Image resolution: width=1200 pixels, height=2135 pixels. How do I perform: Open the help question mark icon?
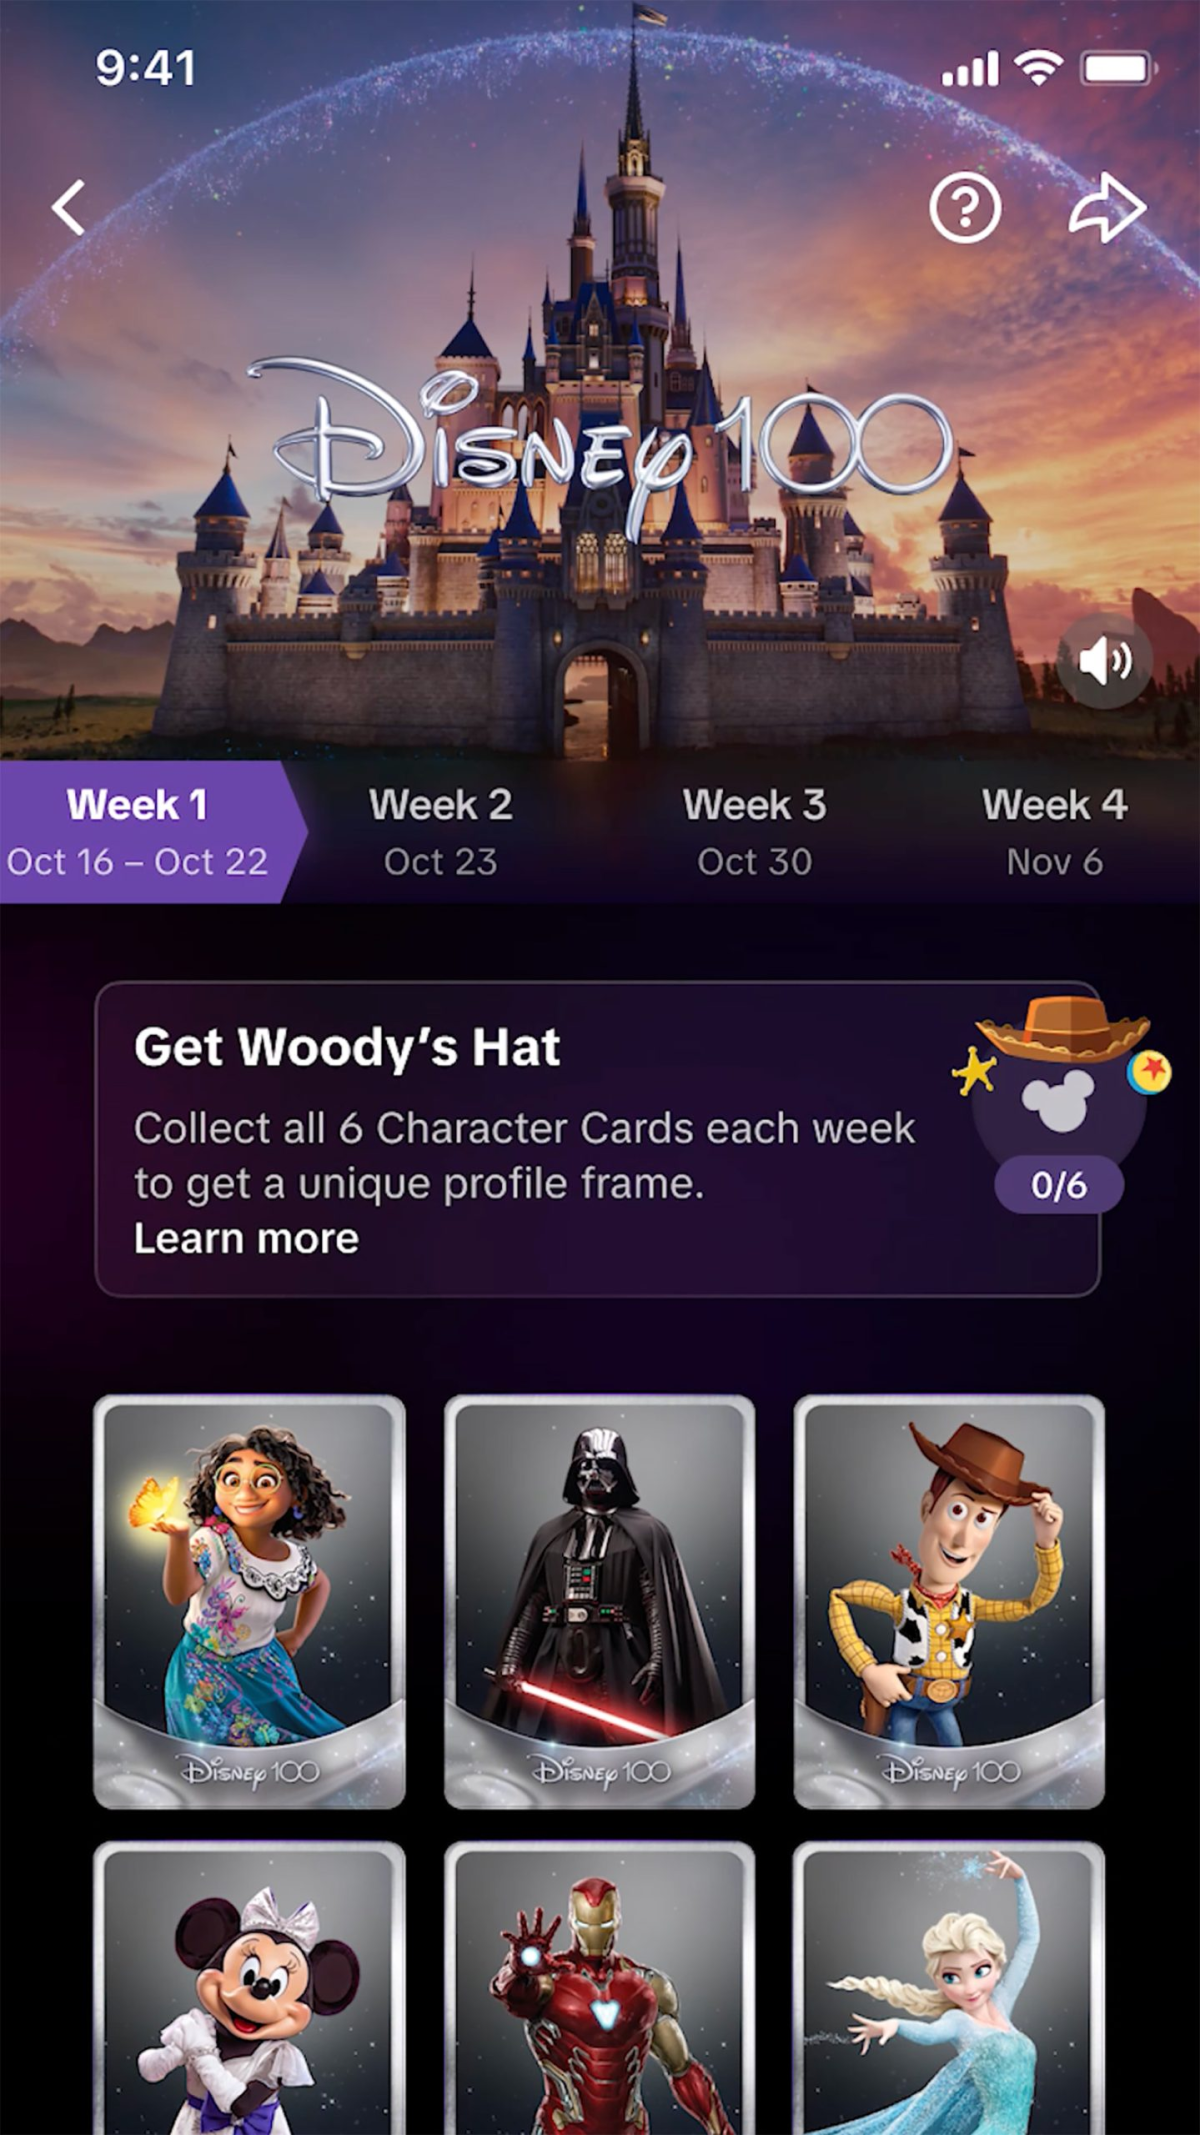(965, 208)
